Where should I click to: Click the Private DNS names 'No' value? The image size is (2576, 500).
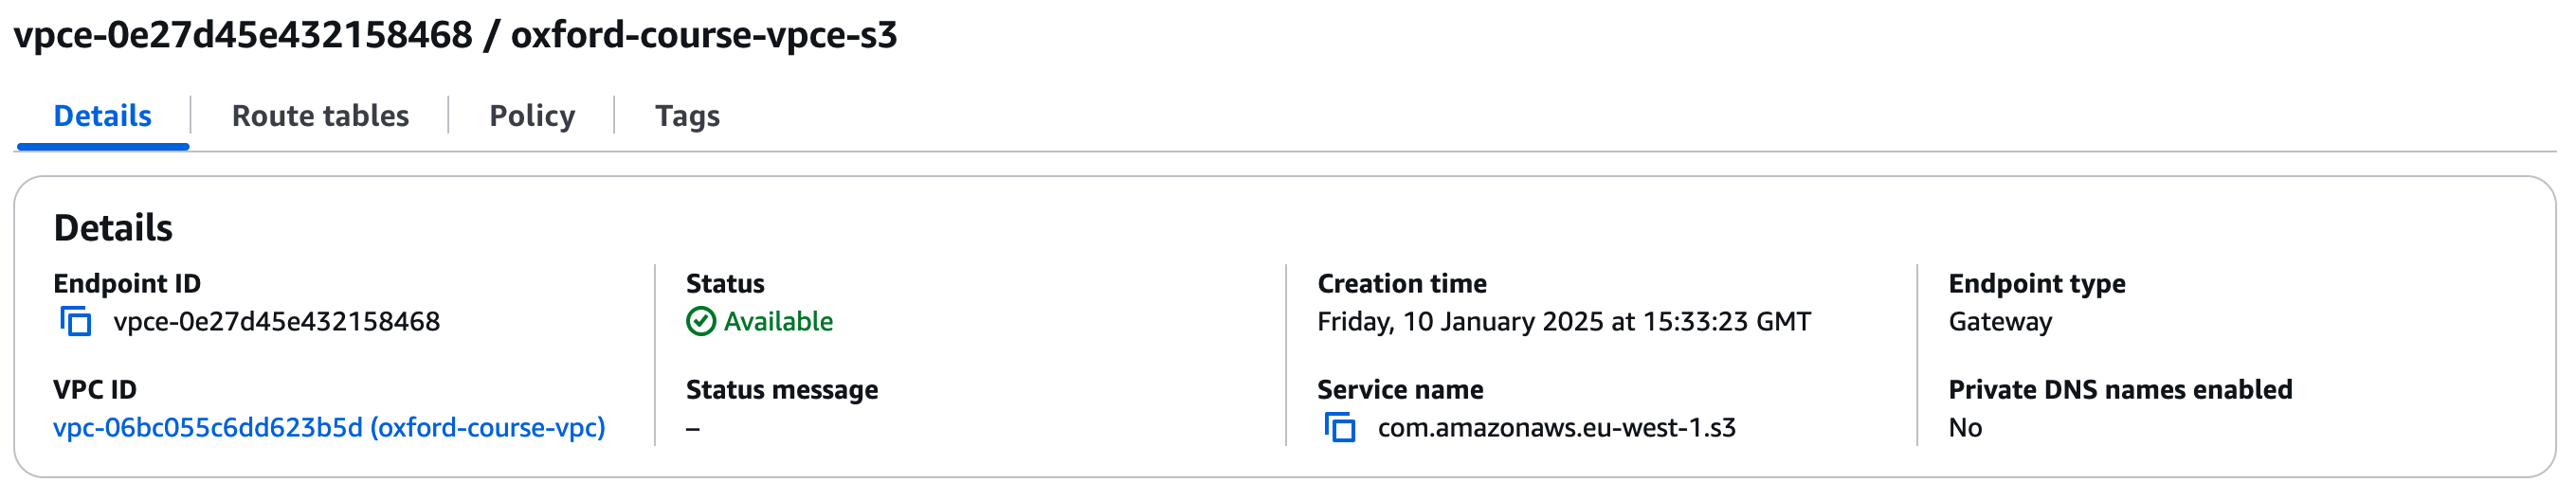click(x=1965, y=428)
